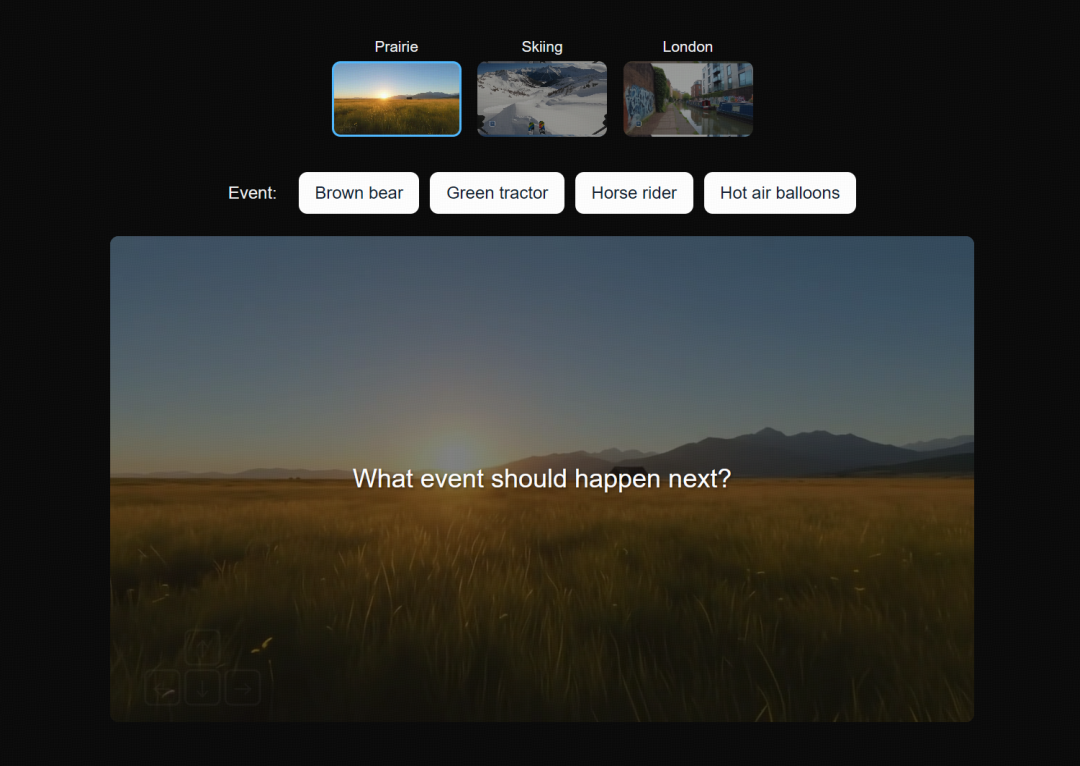Image resolution: width=1080 pixels, height=766 pixels.
Task: Choose the Hot air balloons event
Action: tap(780, 193)
